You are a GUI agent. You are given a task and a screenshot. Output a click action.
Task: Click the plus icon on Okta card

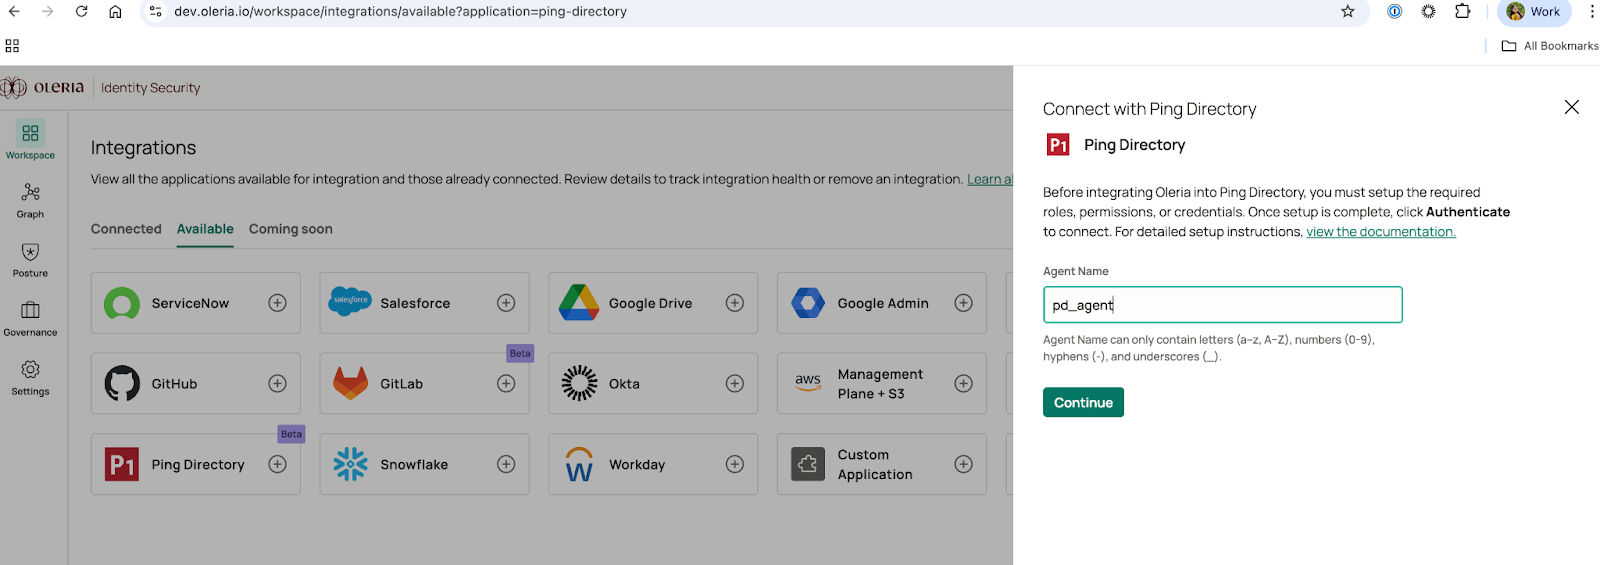pyautogui.click(x=735, y=384)
